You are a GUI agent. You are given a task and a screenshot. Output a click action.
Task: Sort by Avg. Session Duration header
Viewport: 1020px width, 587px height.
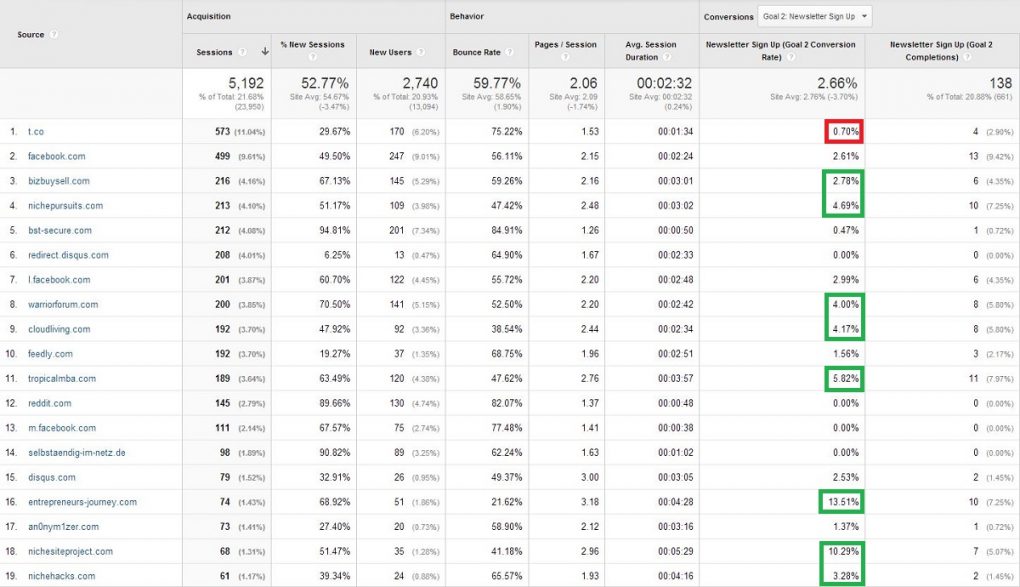[x=651, y=51]
